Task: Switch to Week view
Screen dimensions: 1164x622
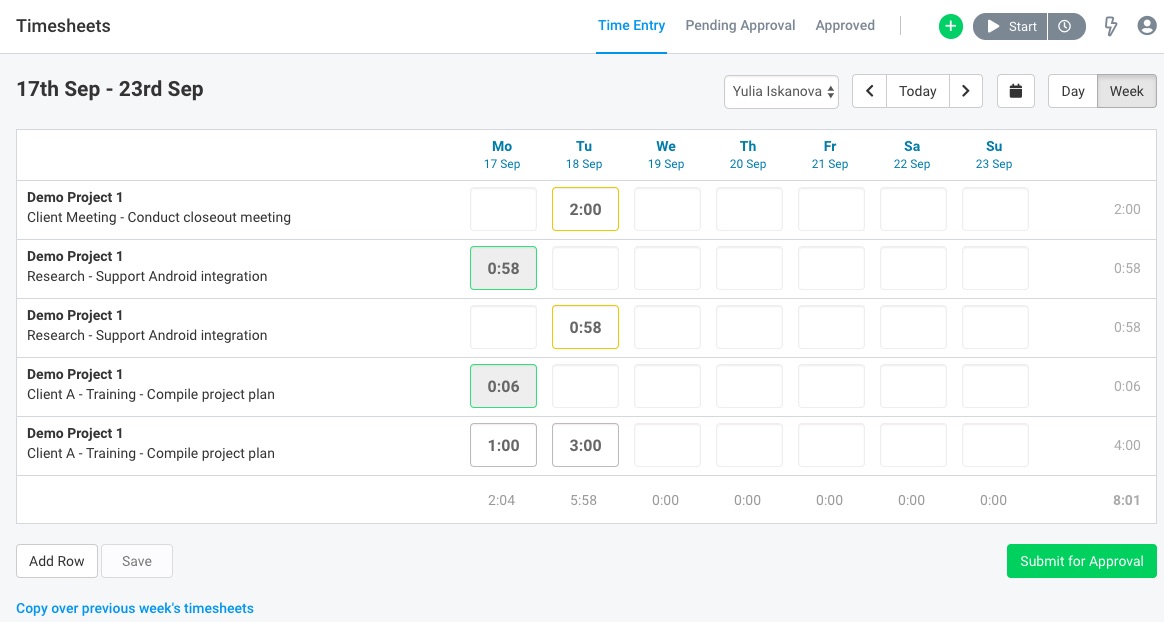Action: tap(1126, 91)
